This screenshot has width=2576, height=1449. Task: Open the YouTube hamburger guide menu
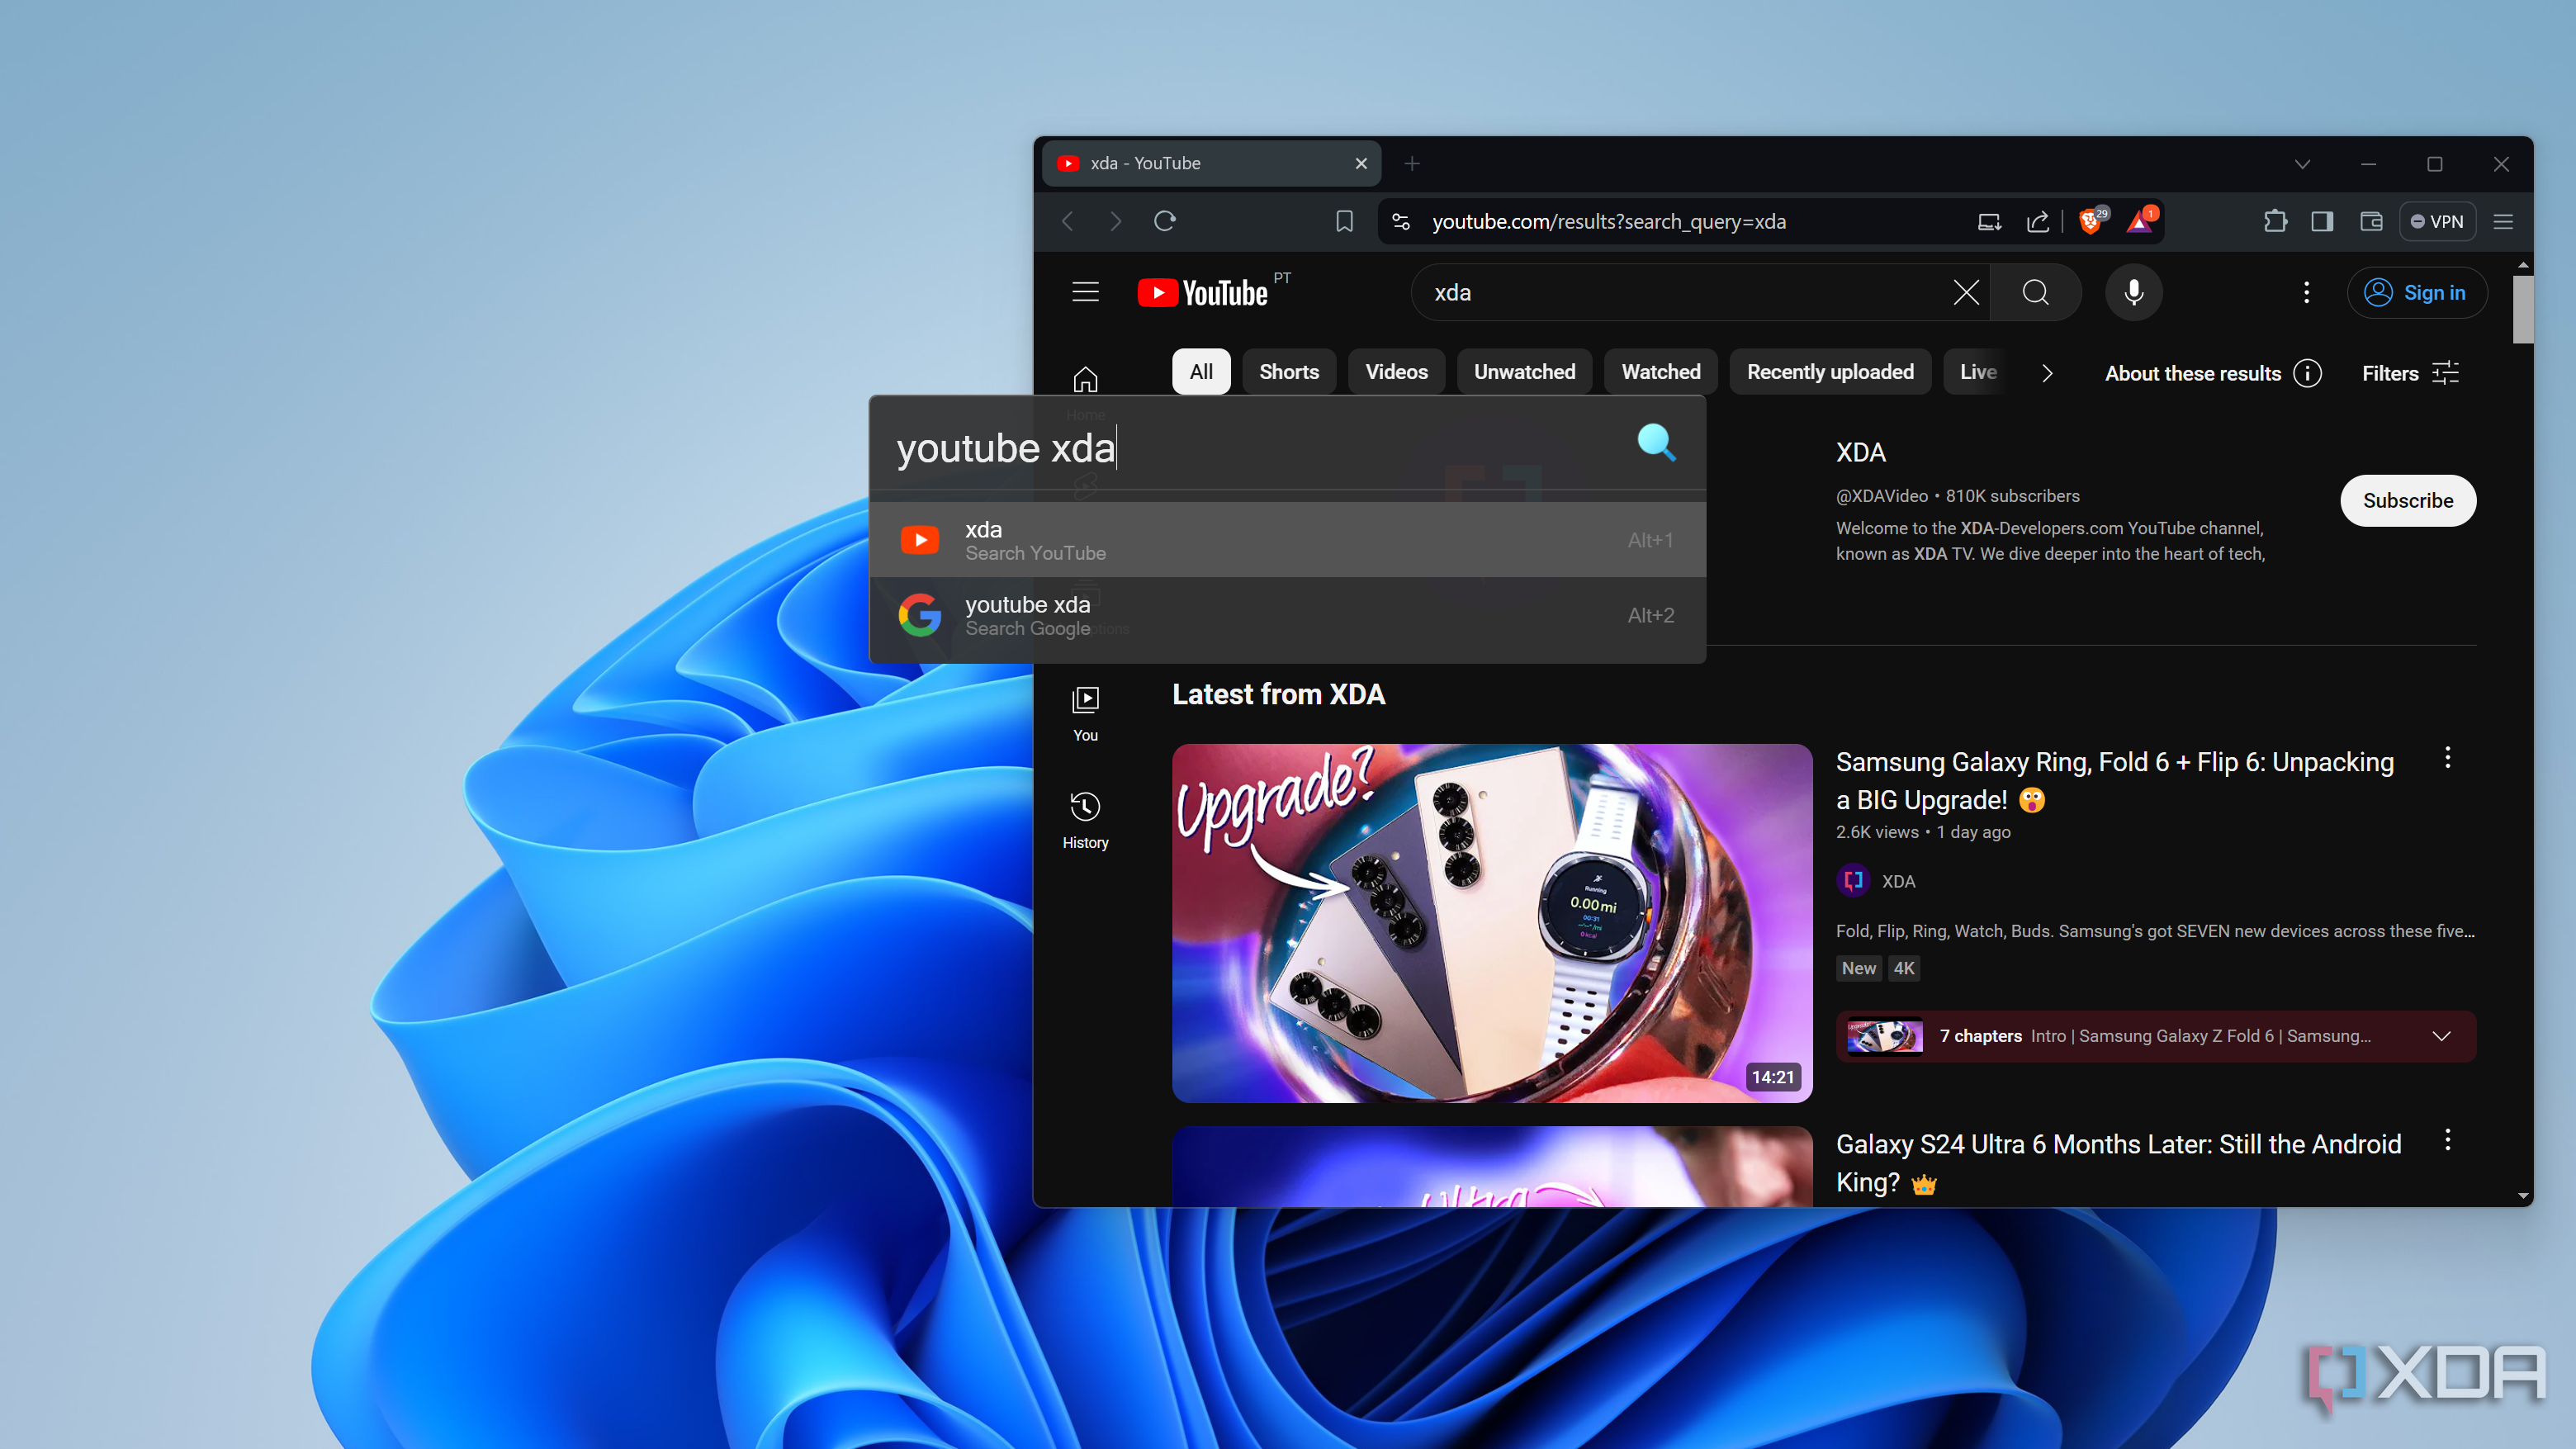tap(1085, 292)
